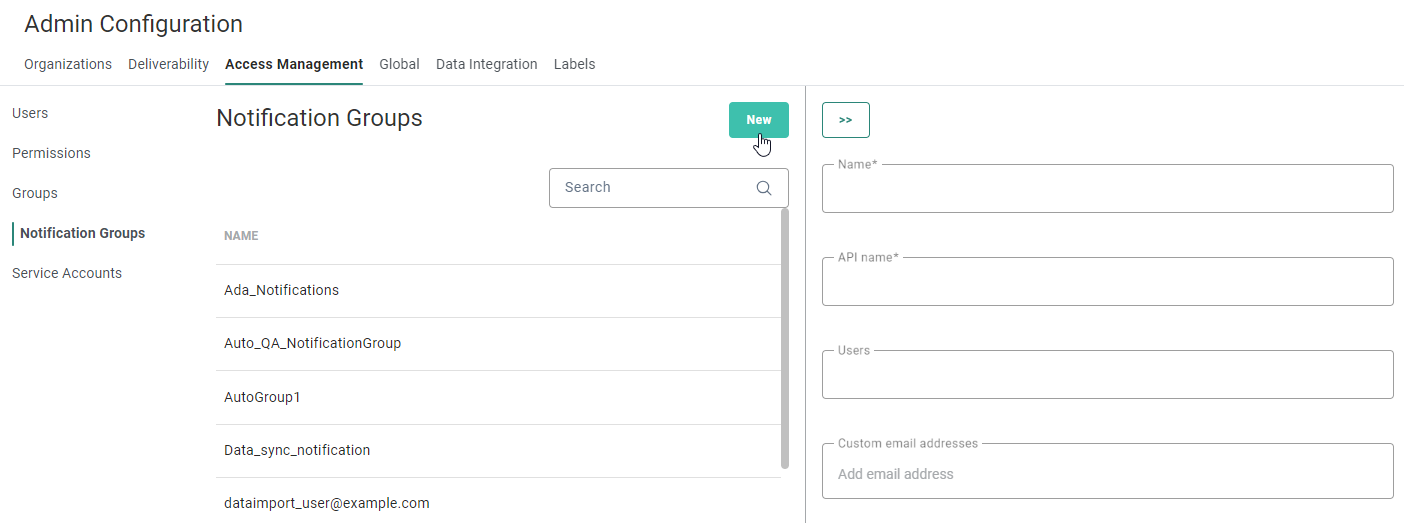Select the Ada_Notifications row
The width and height of the screenshot is (1404, 523).
281,290
